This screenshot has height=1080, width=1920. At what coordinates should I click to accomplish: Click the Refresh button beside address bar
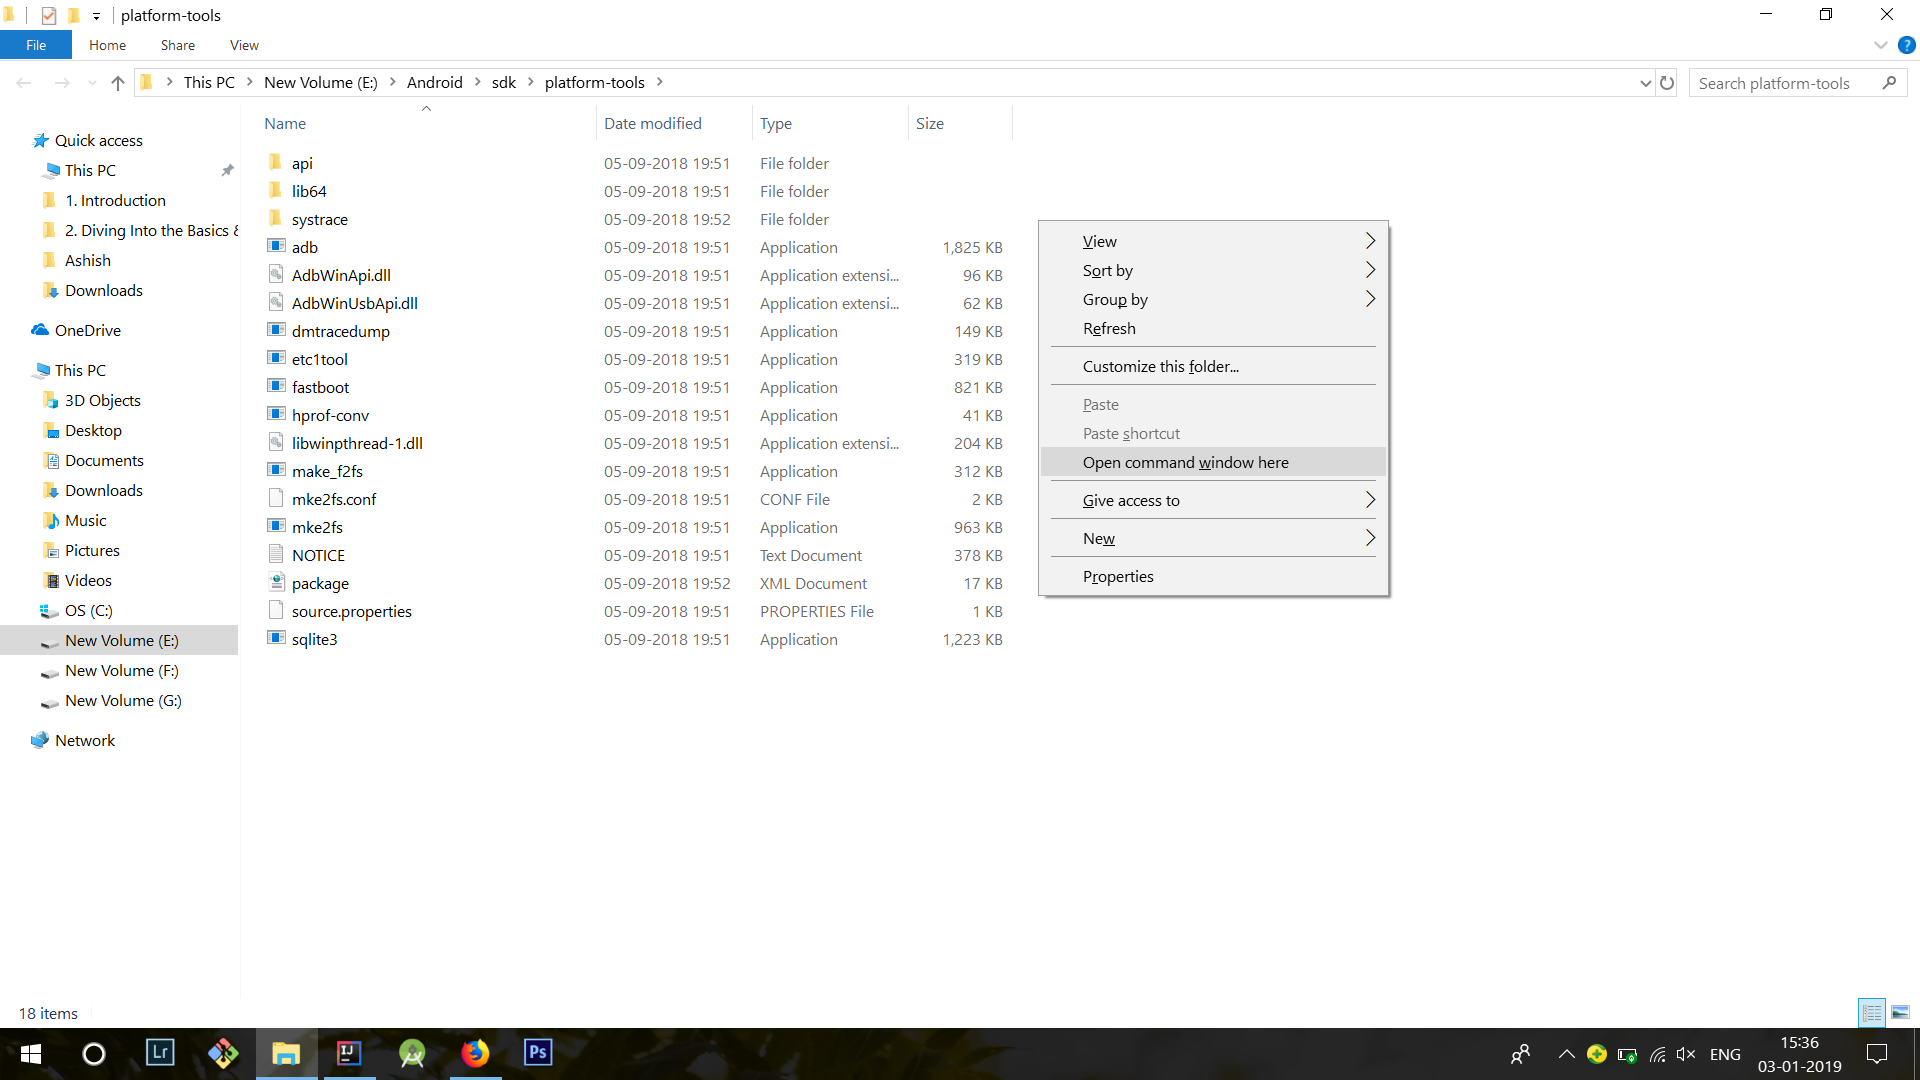coord(1667,83)
